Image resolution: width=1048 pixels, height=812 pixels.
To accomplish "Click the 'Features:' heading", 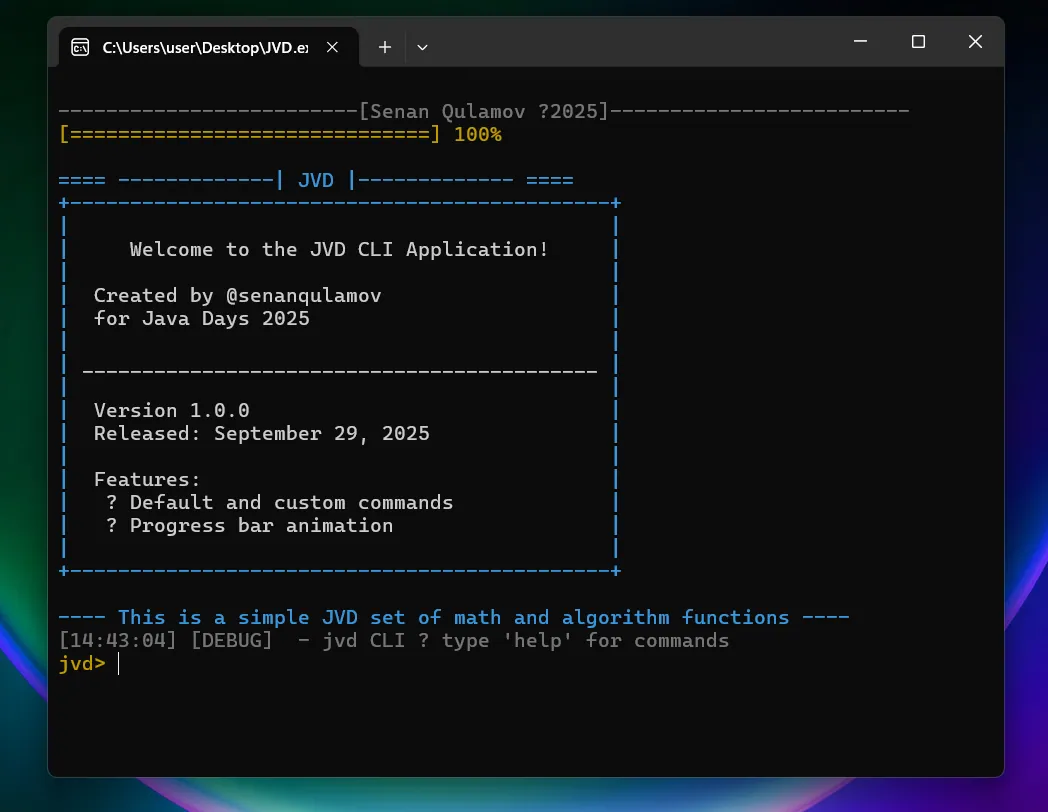I will coord(147,479).
